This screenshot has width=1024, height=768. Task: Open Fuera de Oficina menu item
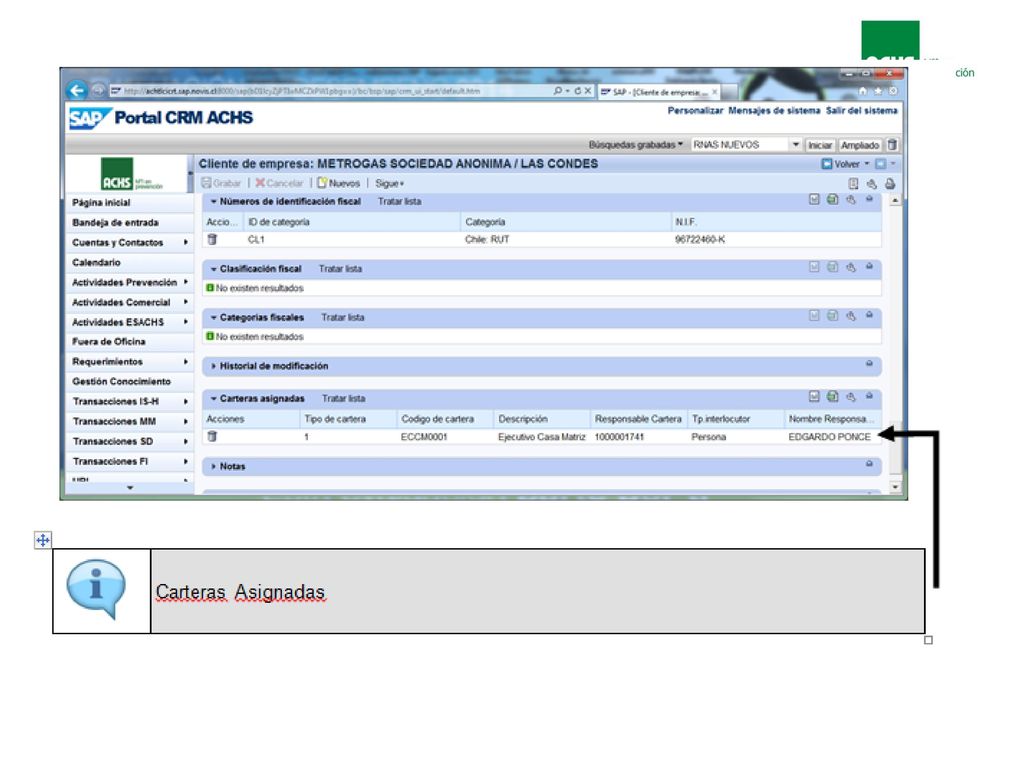point(108,342)
